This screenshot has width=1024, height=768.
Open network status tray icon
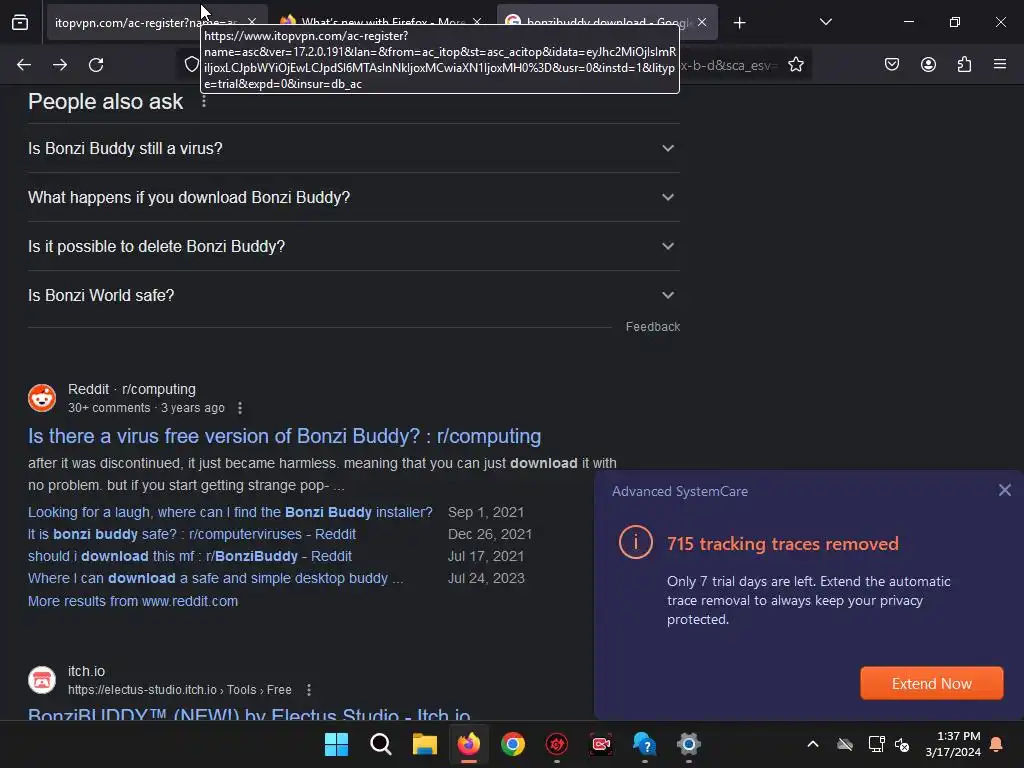click(x=876, y=744)
